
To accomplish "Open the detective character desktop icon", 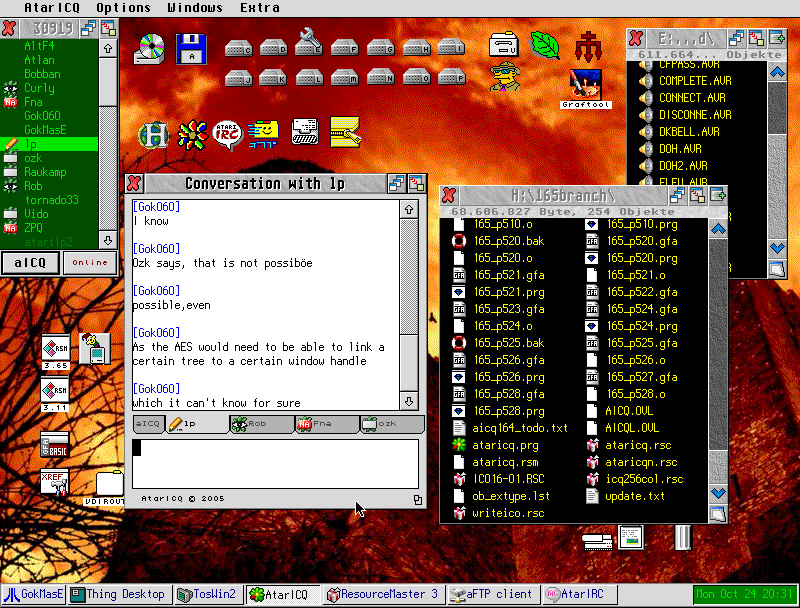I will click(x=505, y=77).
